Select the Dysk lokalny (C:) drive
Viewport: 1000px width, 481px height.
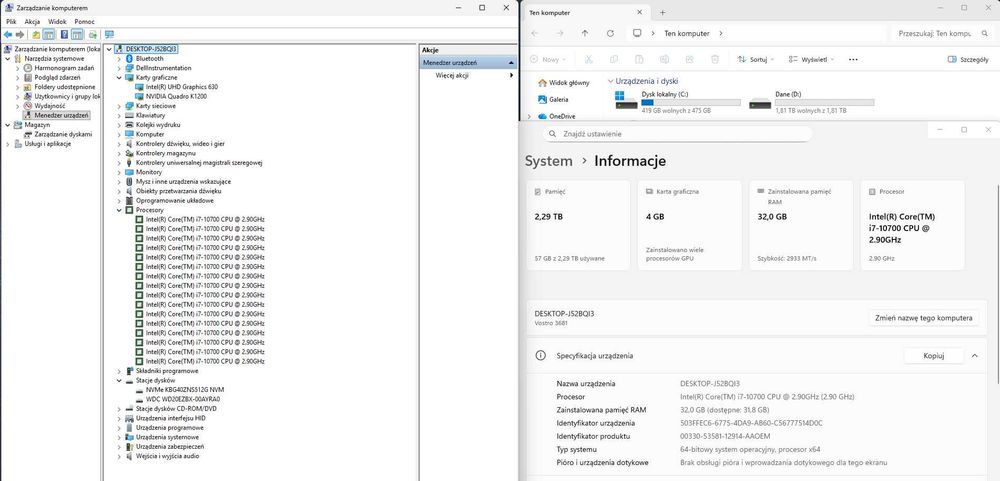677,102
